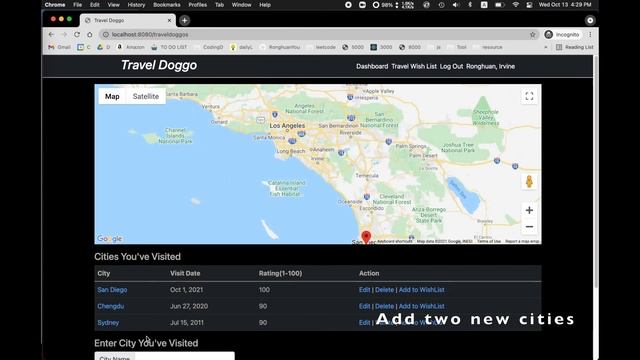Click the Rating(1-100) column header
The width and height of the screenshot is (640, 360).
tap(280, 273)
